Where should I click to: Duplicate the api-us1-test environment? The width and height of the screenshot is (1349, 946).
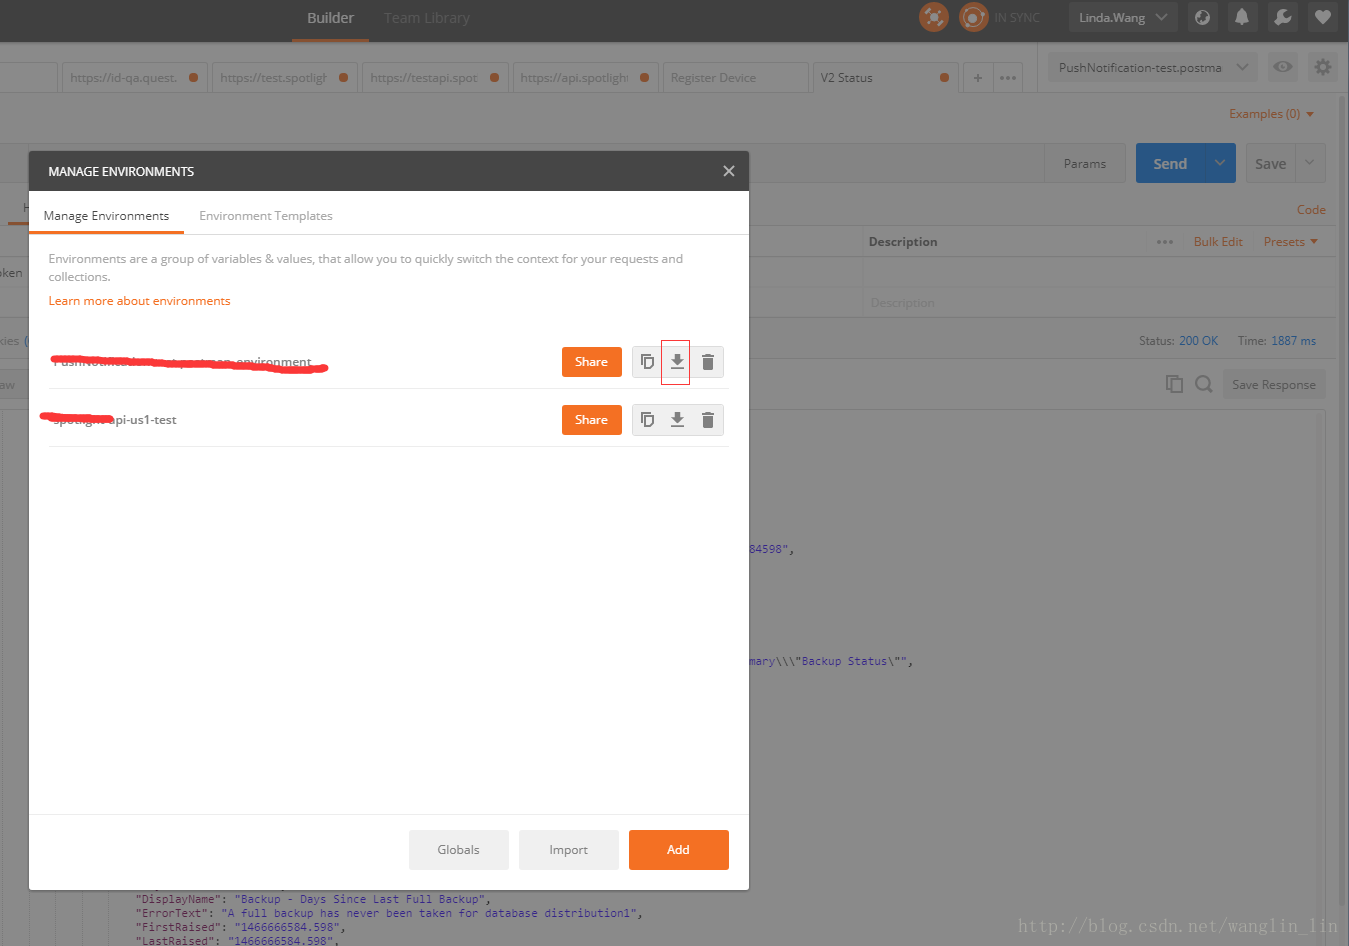coord(647,420)
